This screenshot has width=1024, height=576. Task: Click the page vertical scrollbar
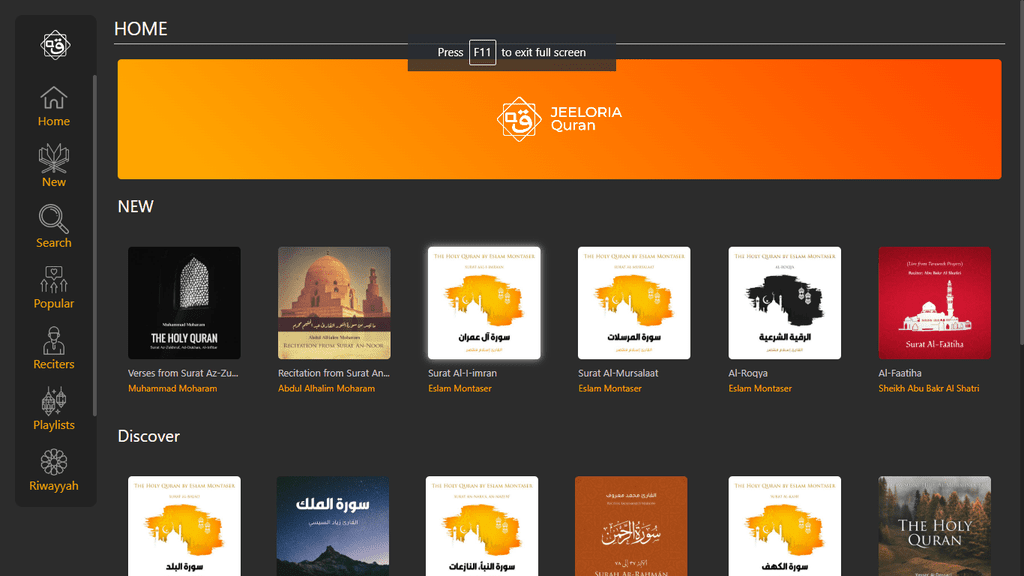[1021, 173]
